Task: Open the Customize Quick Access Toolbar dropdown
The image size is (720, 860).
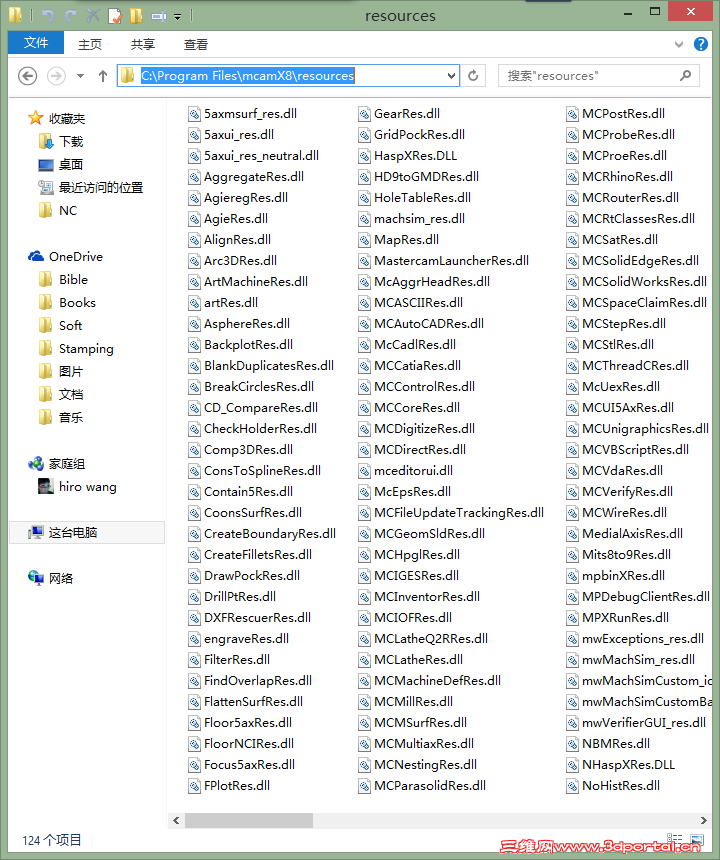Action: click(x=178, y=17)
